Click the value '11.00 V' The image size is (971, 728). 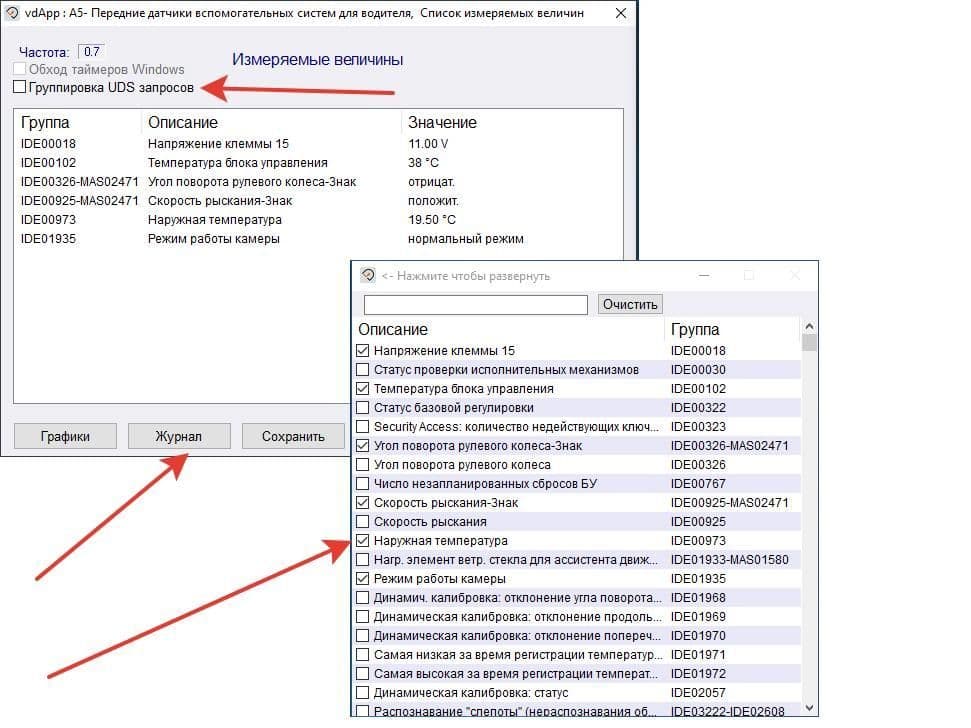(x=428, y=144)
